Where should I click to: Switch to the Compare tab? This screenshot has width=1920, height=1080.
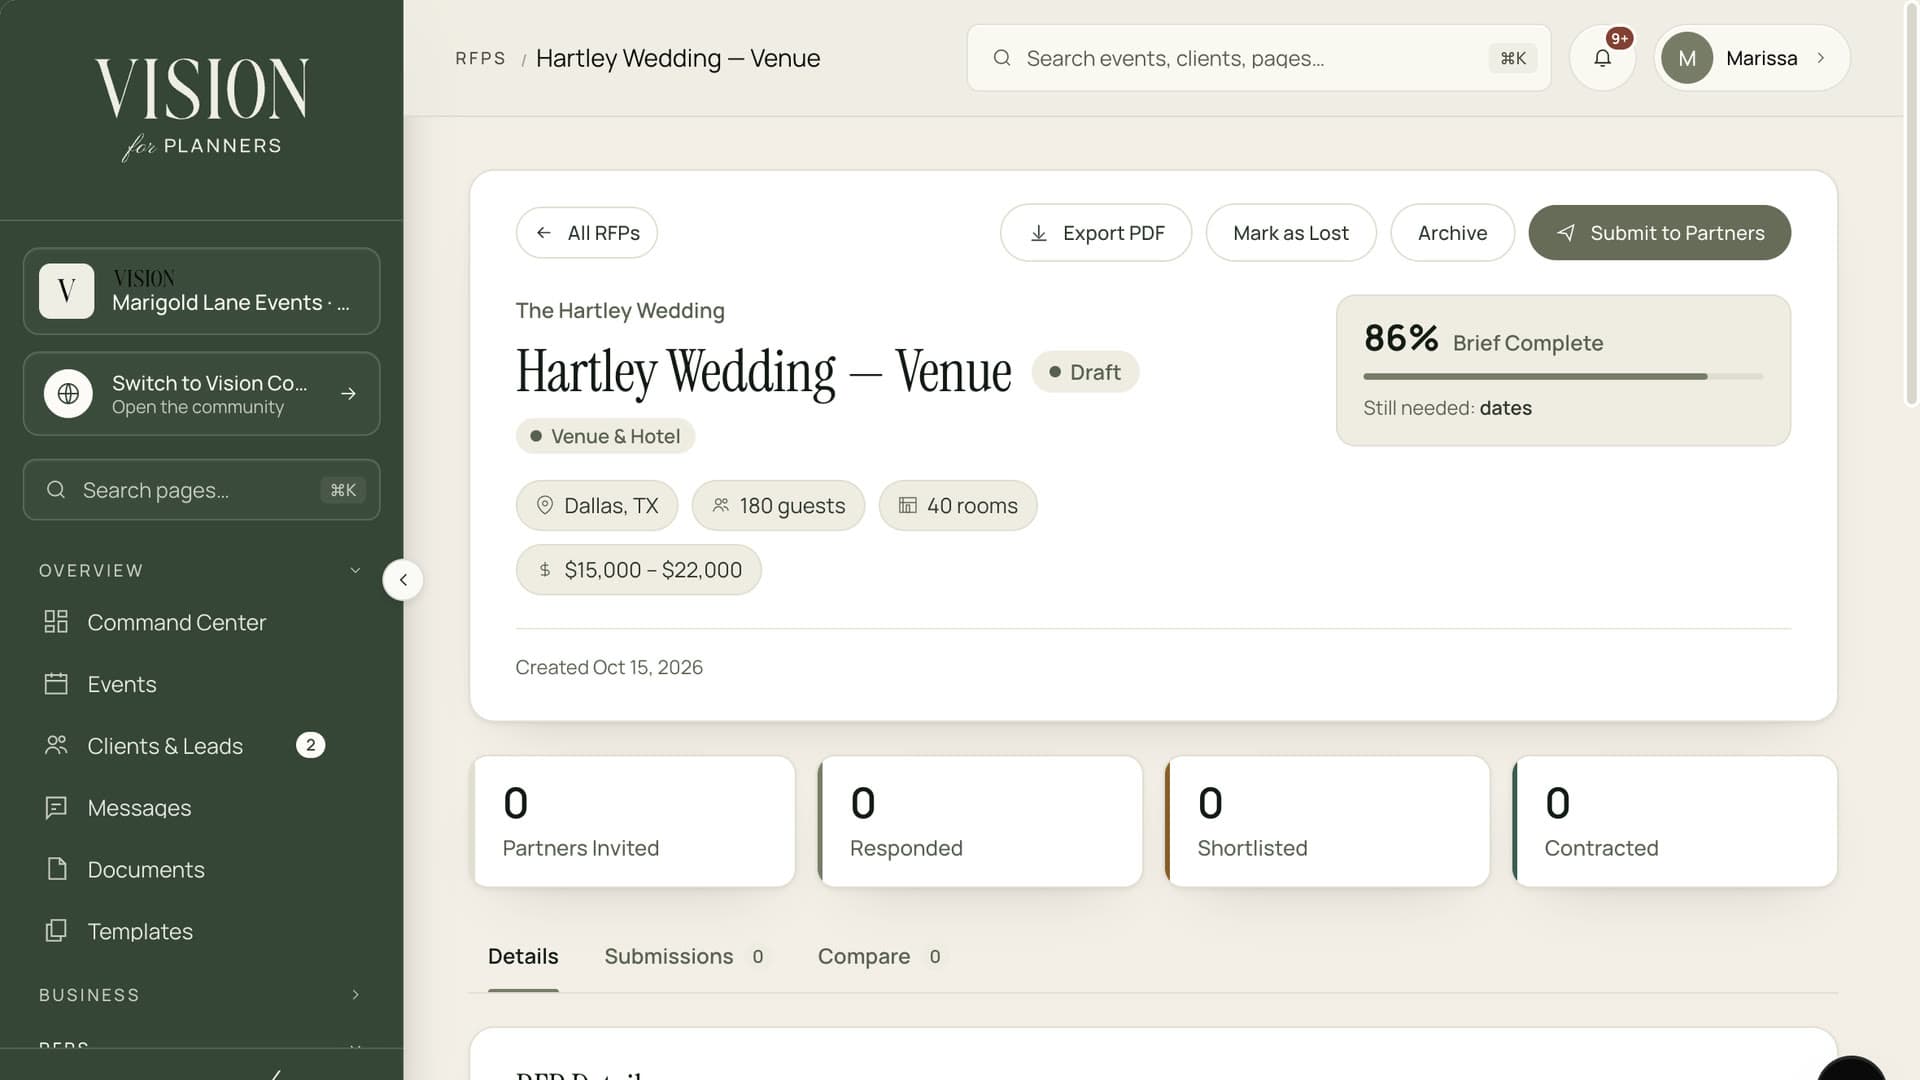[x=880, y=957]
